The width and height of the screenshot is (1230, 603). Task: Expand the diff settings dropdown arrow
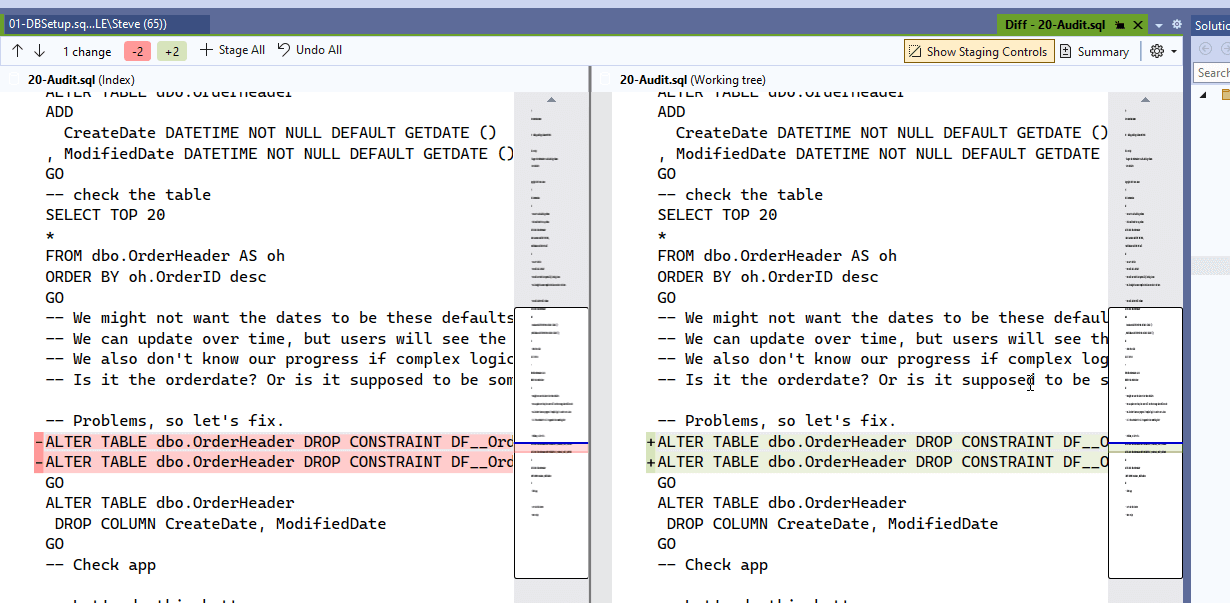(x=1174, y=51)
